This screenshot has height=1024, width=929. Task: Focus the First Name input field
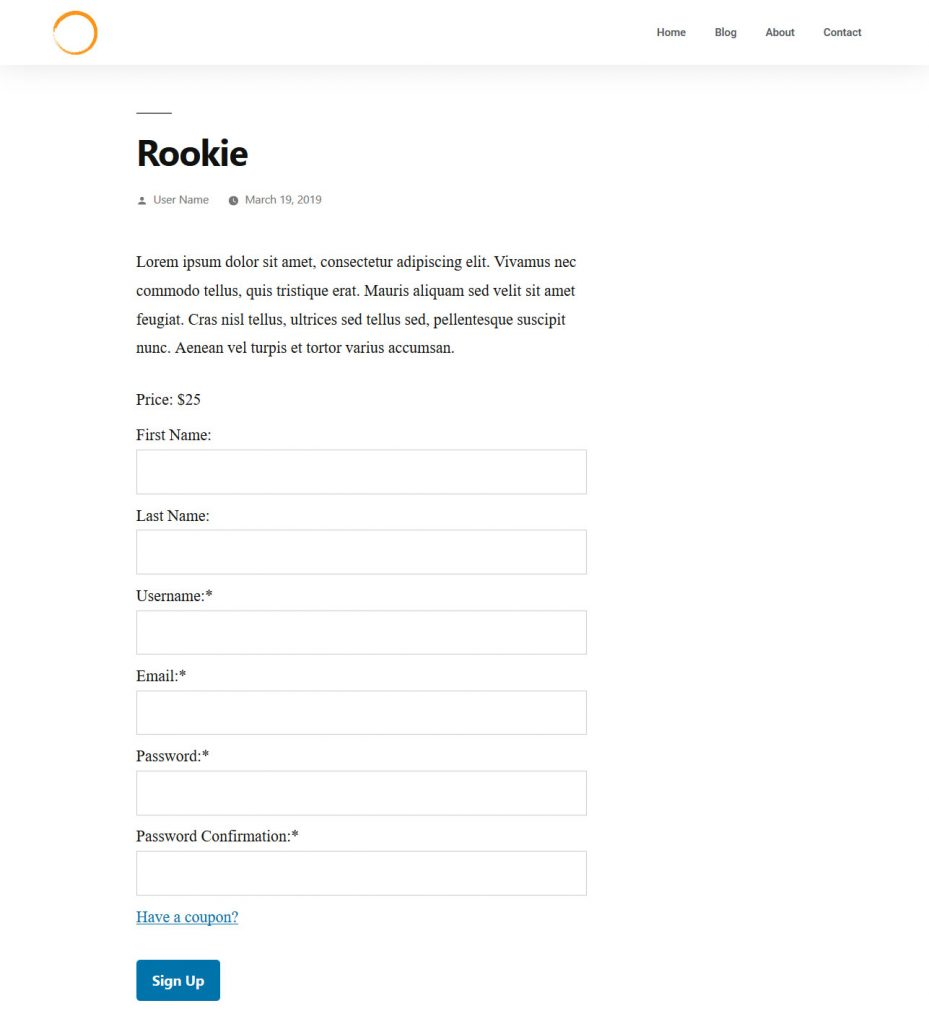(x=361, y=472)
